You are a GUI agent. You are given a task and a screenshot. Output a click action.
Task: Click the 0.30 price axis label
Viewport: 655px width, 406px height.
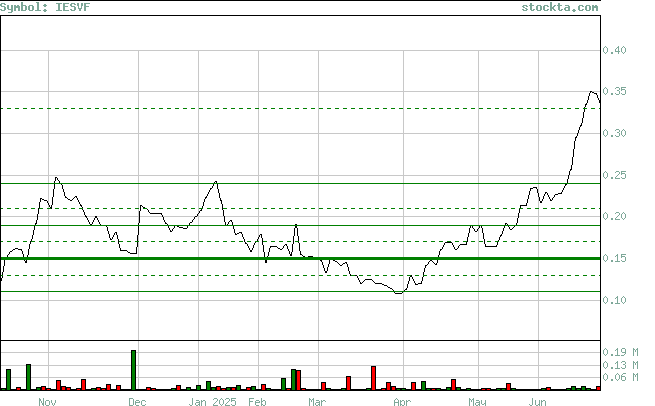614,133
